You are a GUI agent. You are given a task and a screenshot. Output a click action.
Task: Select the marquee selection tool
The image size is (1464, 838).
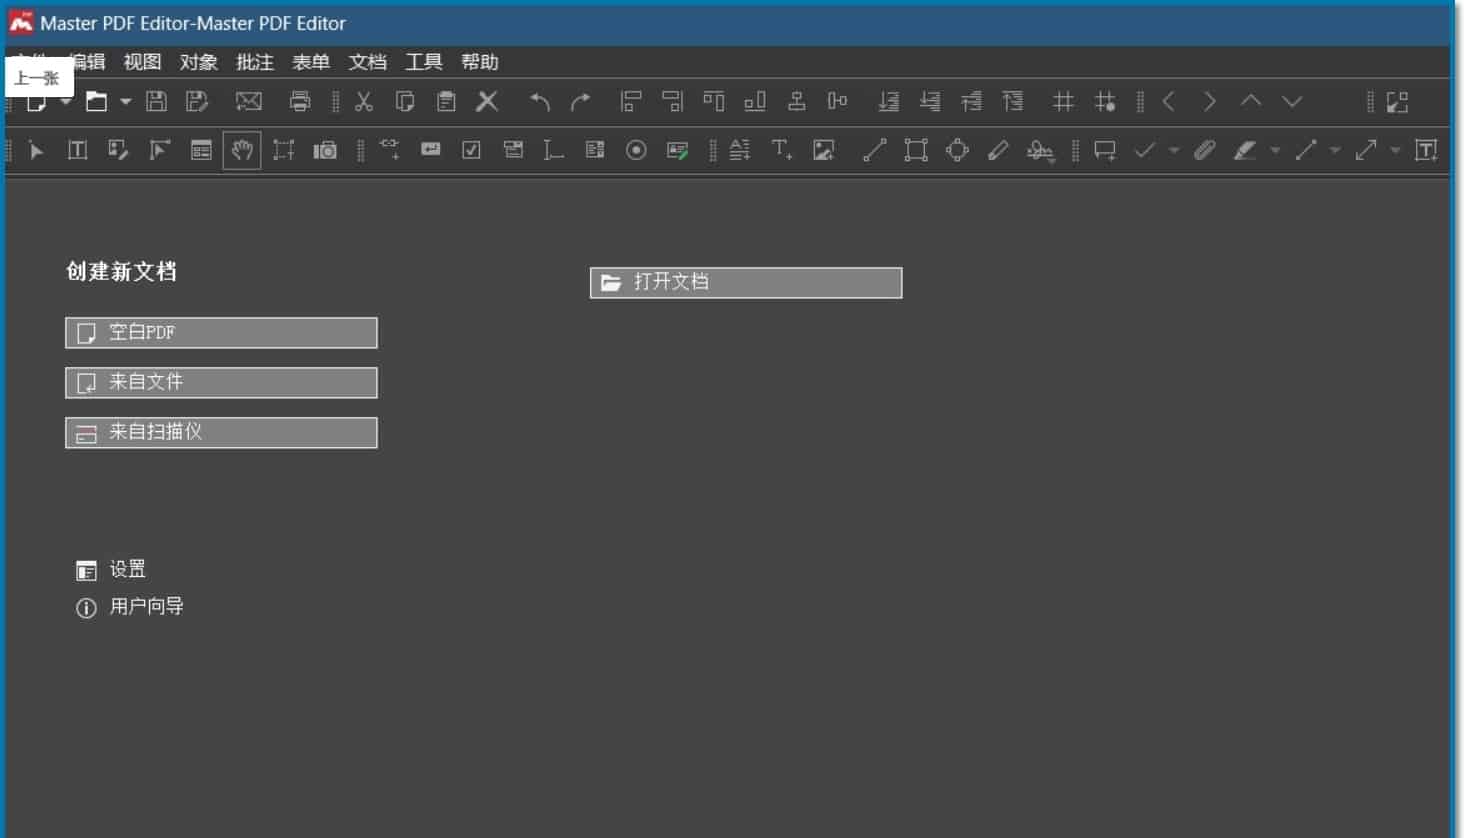[x=284, y=150]
